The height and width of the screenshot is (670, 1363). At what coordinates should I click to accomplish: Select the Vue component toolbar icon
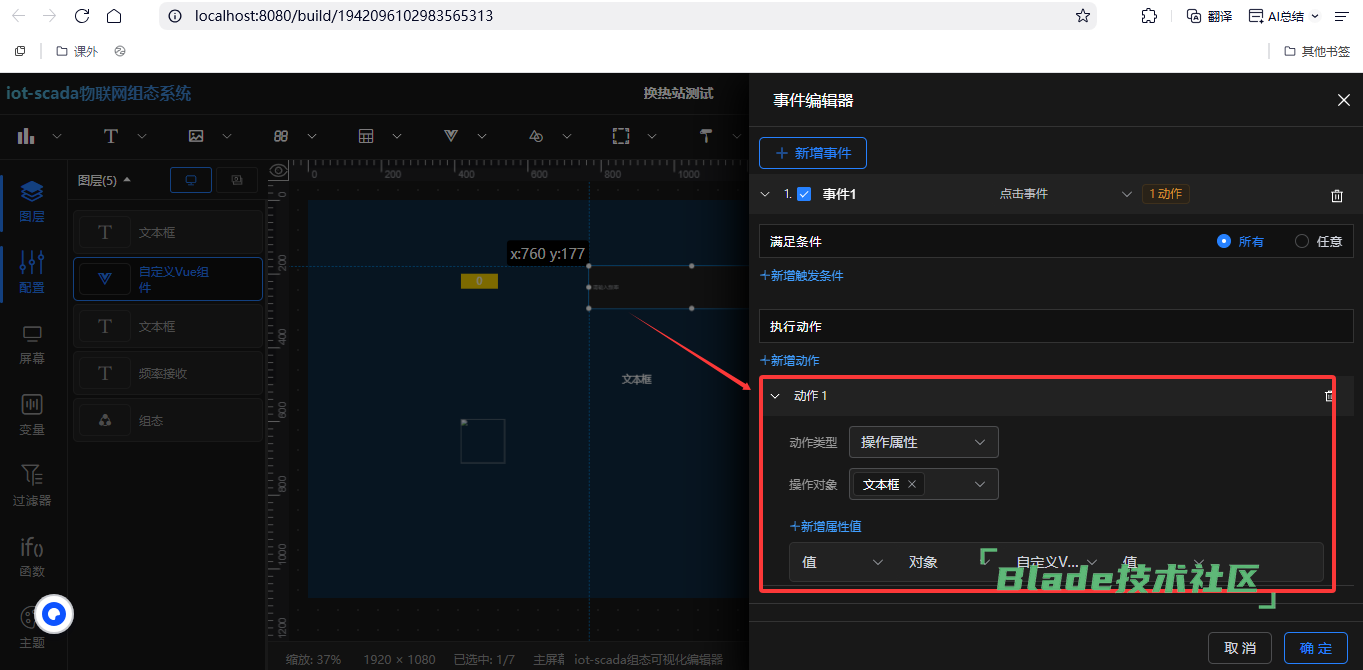(x=451, y=136)
